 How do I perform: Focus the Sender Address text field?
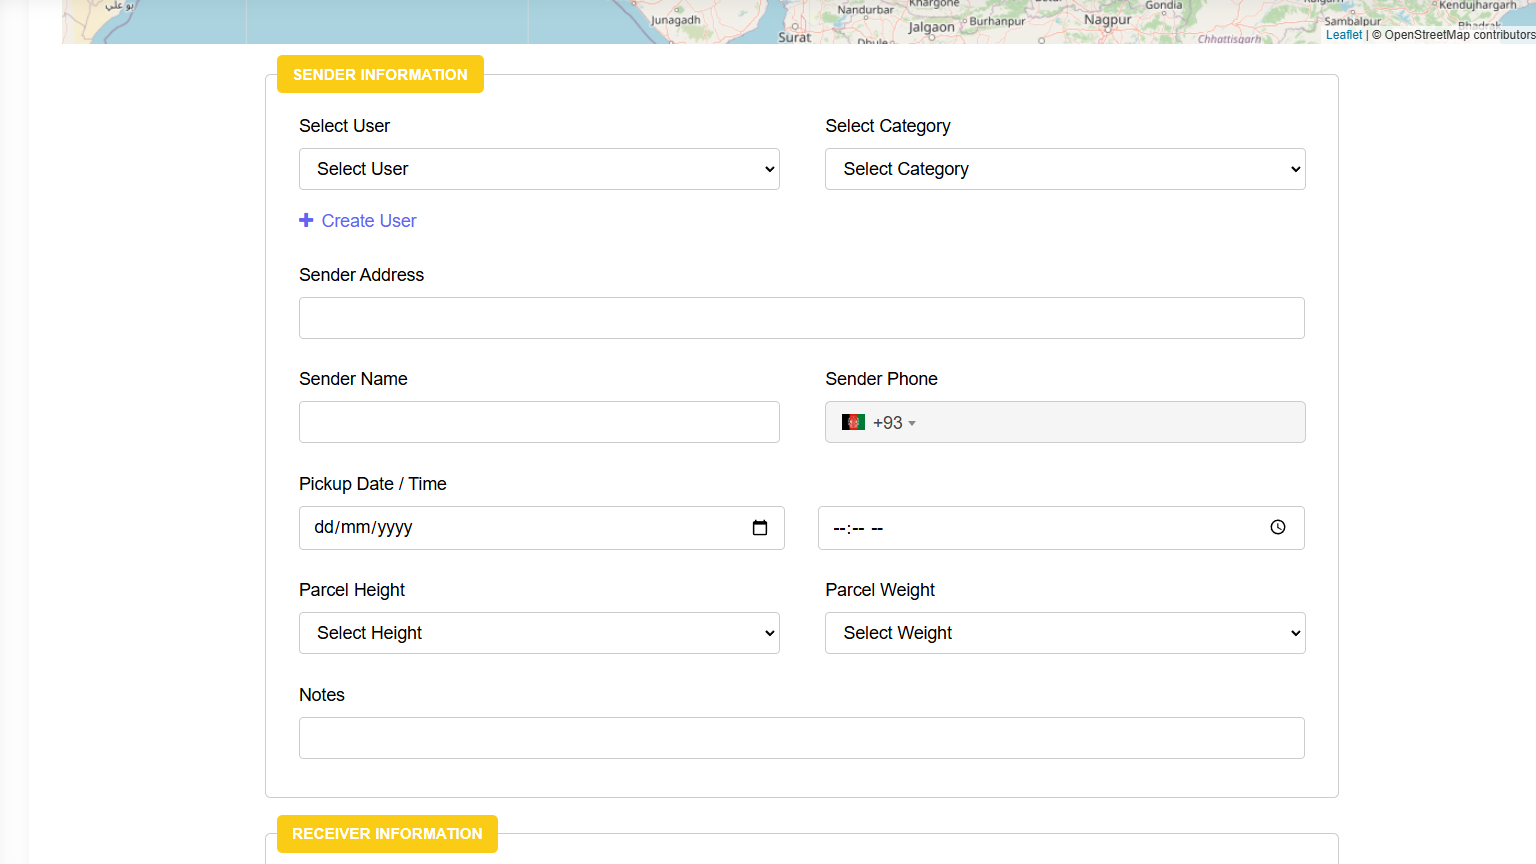coord(801,318)
